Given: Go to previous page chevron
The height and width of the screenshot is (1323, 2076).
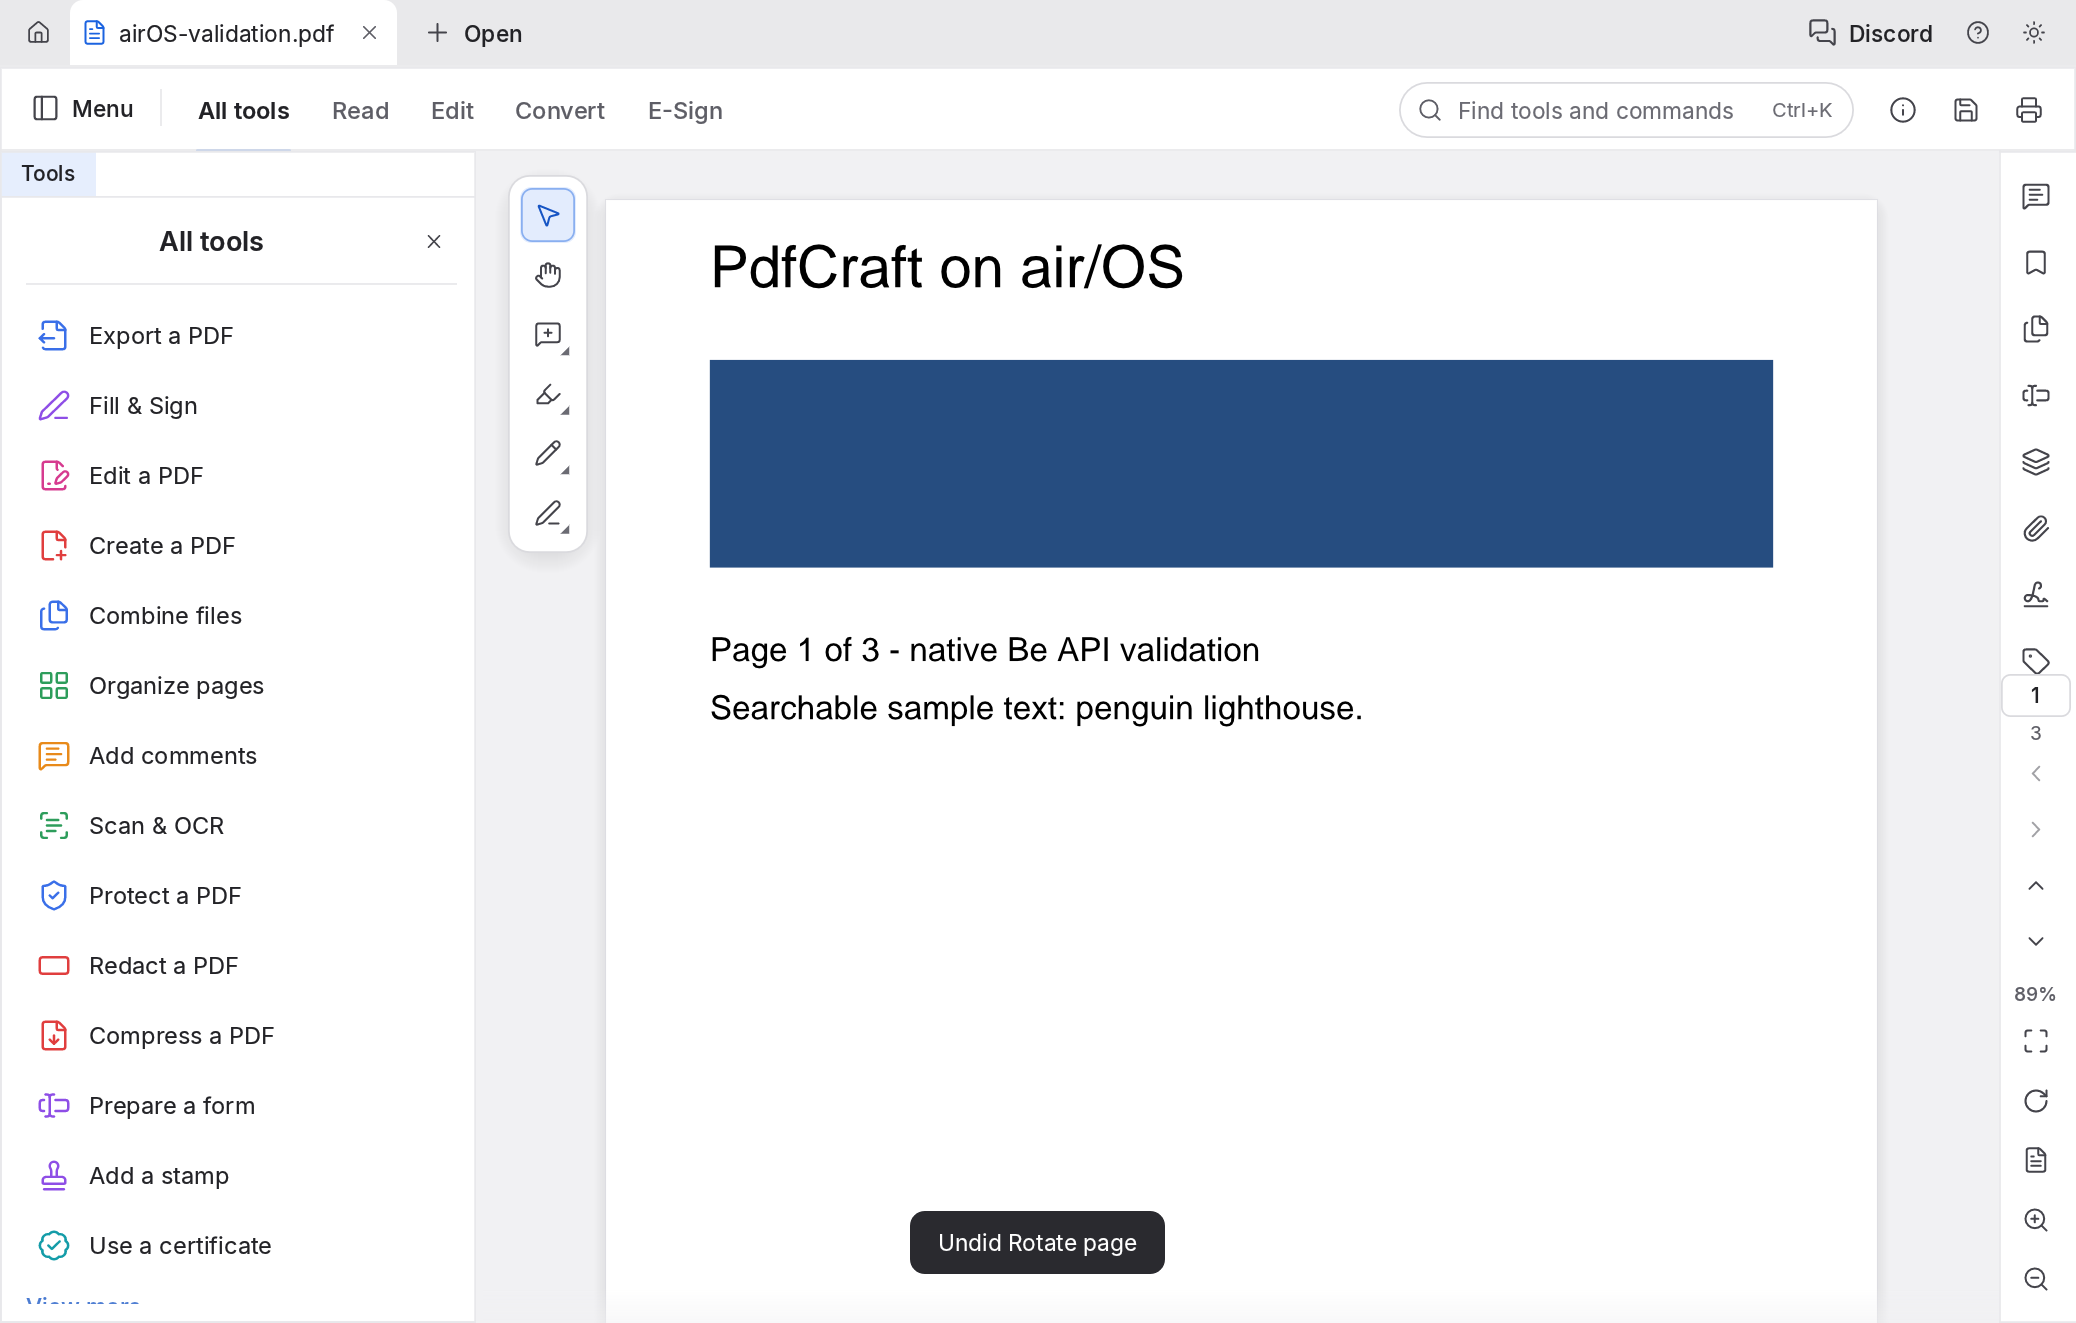Looking at the screenshot, I should click(2035, 773).
